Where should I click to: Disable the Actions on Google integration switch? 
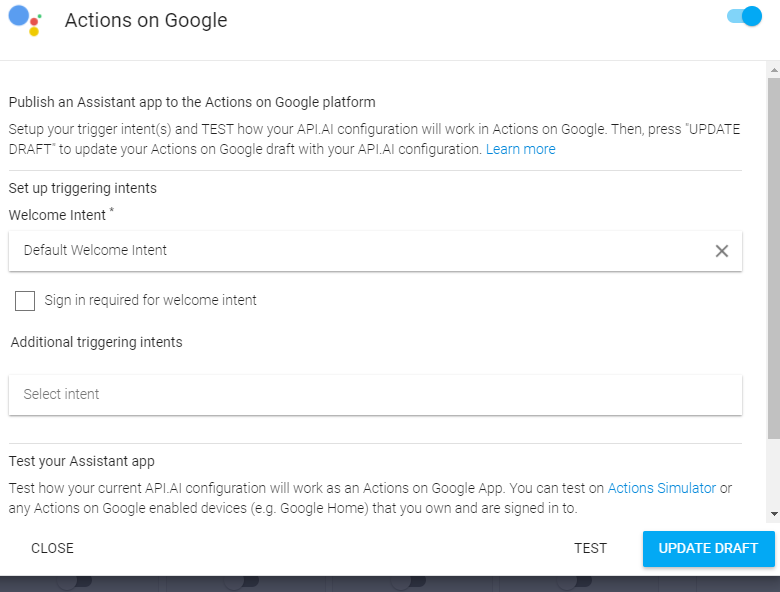click(744, 16)
